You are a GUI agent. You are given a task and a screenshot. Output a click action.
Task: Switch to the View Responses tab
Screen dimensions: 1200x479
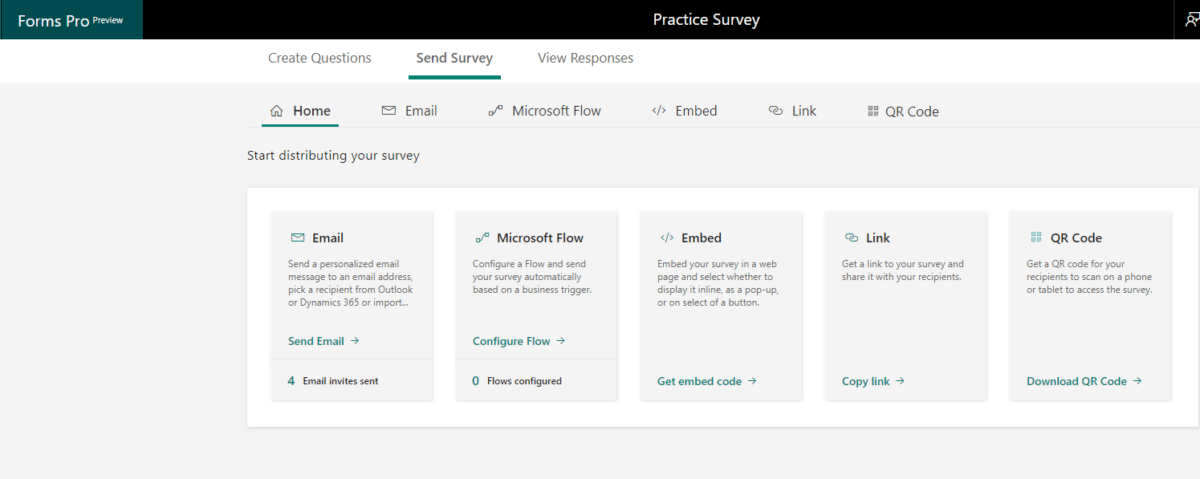point(585,58)
